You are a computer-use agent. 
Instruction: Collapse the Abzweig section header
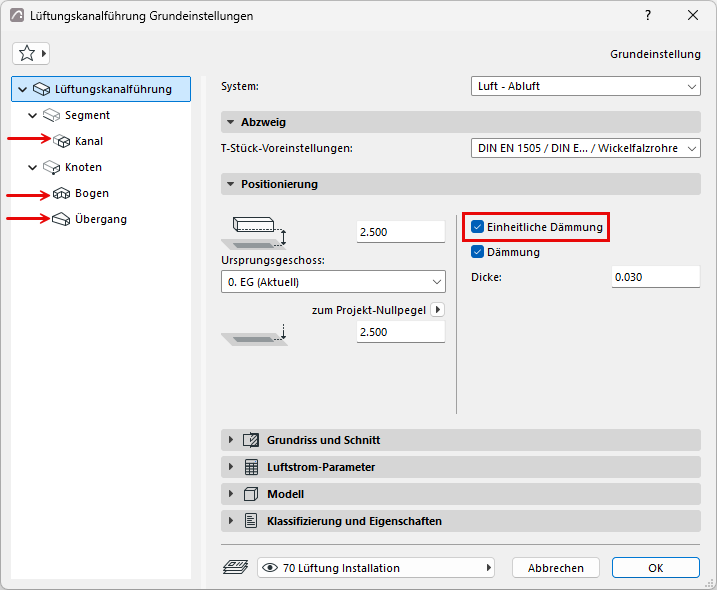[x=460, y=122]
